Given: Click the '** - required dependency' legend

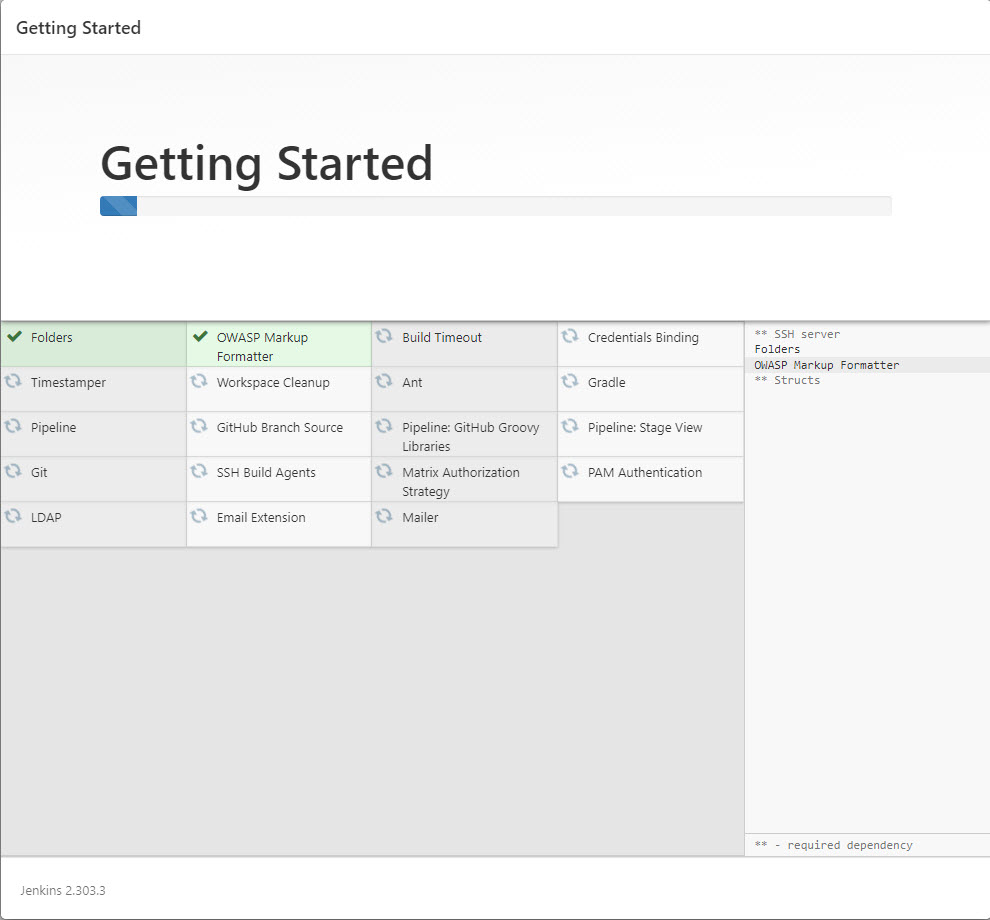Looking at the screenshot, I should (x=833, y=845).
